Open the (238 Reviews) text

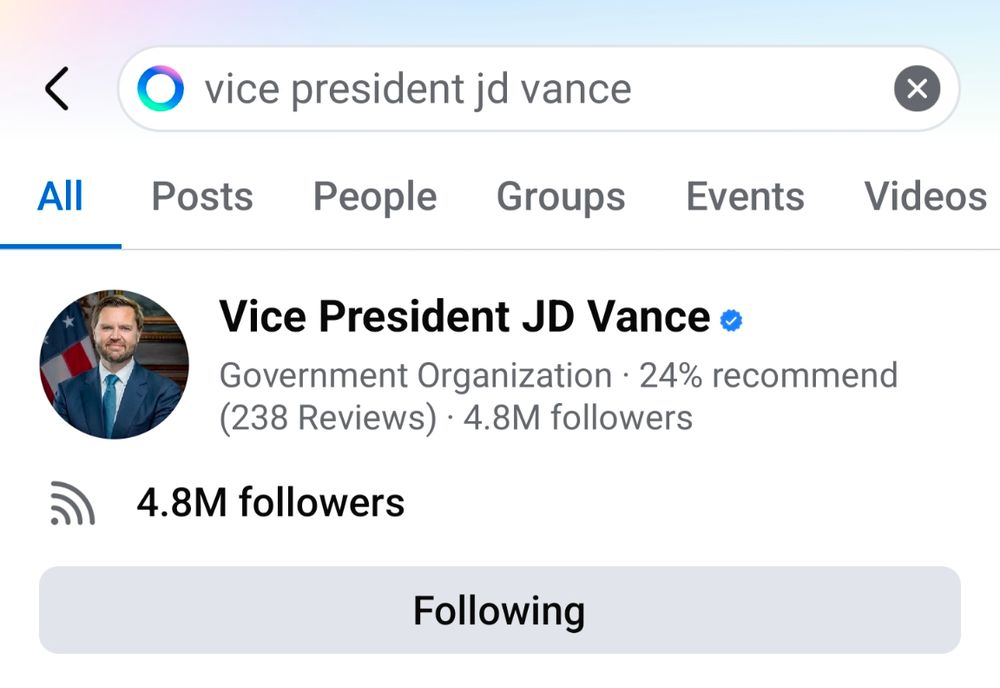(x=328, y=417)
